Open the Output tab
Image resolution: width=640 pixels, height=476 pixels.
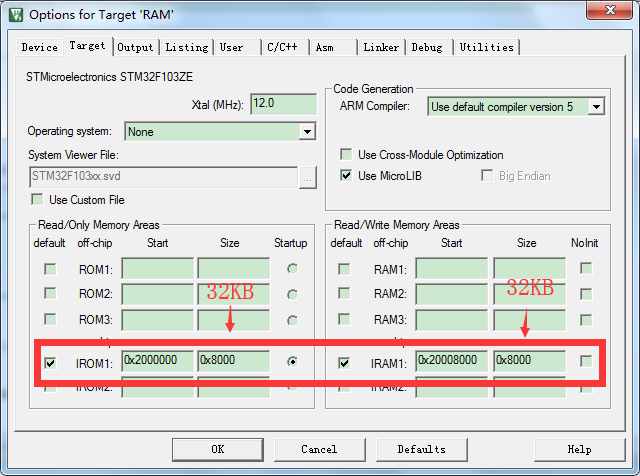coord(135,47)
